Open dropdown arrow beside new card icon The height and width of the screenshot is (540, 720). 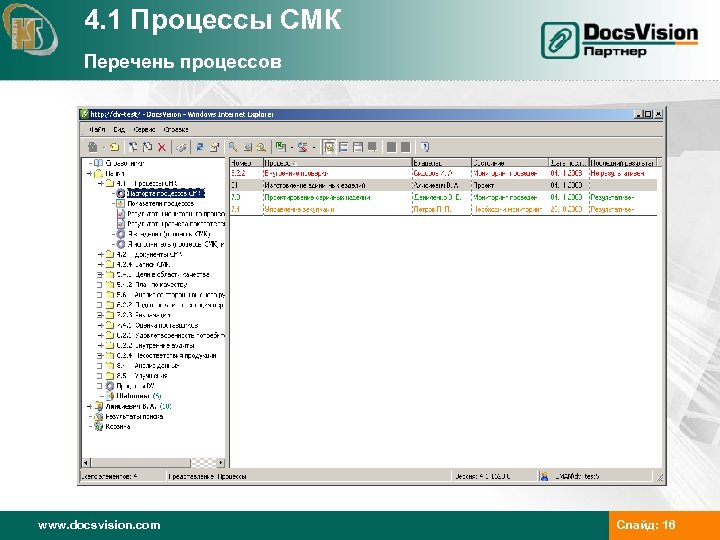tap(103, 147)
